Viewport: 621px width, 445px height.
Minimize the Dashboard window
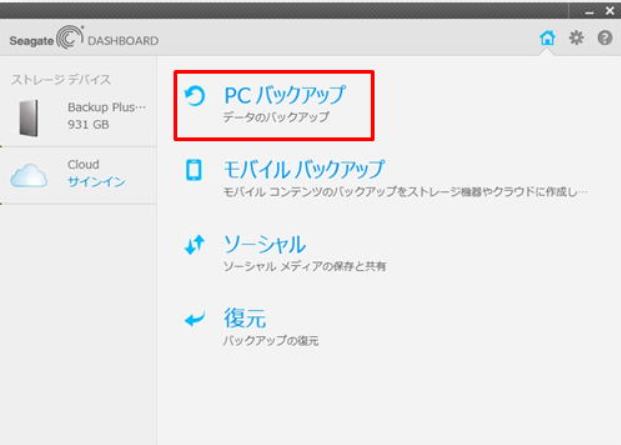click(x=589, y=12)
